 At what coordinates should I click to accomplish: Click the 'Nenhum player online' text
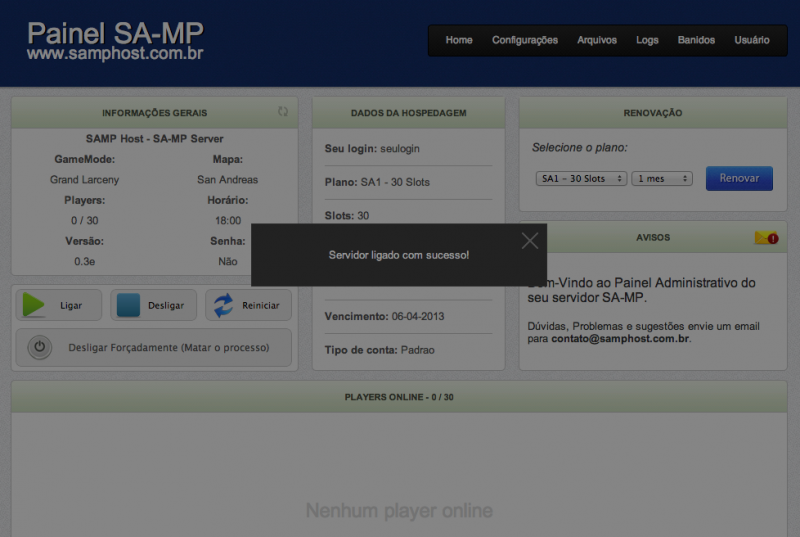399,510
